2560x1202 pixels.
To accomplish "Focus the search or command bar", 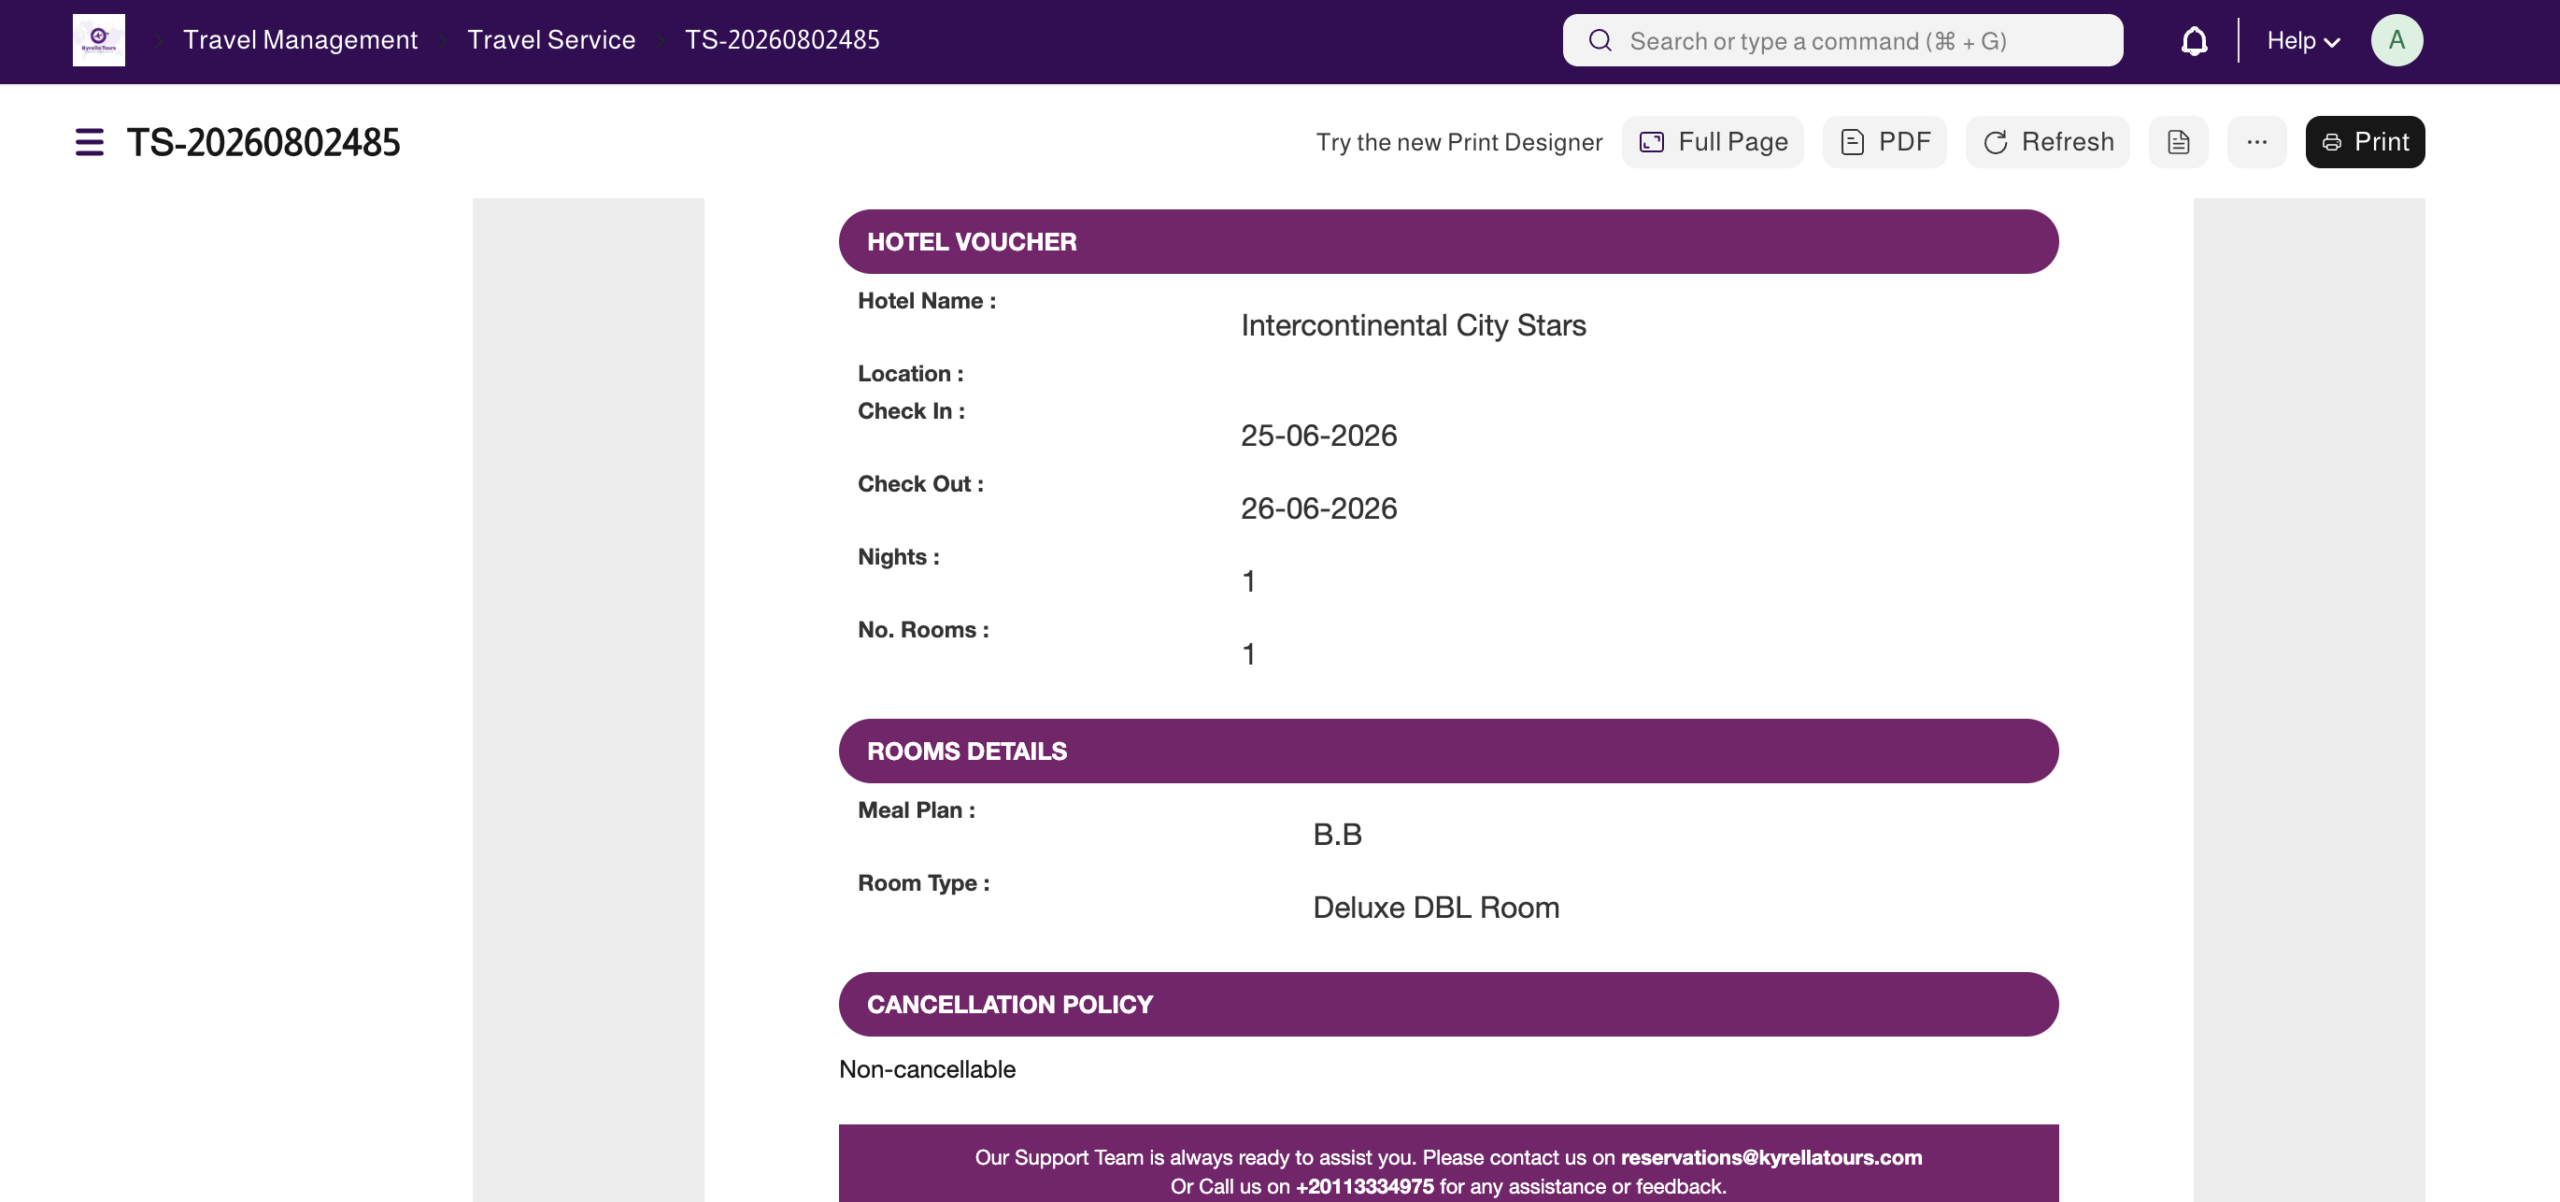I will (x=1842, y=40).
